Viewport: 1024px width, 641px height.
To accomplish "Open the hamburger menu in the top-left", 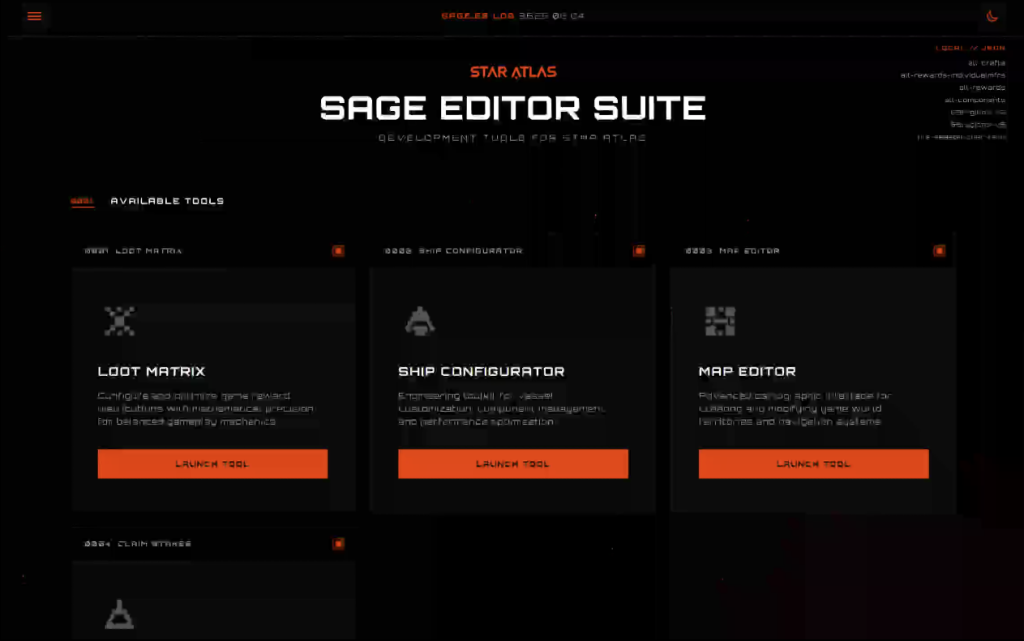I will point(35,16).
